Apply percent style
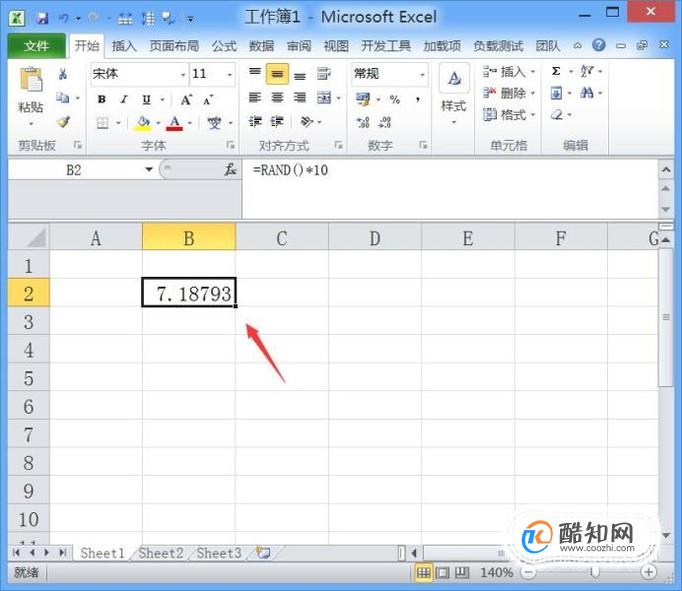Viewport: 682px width, 591px height. coord(395,100)
